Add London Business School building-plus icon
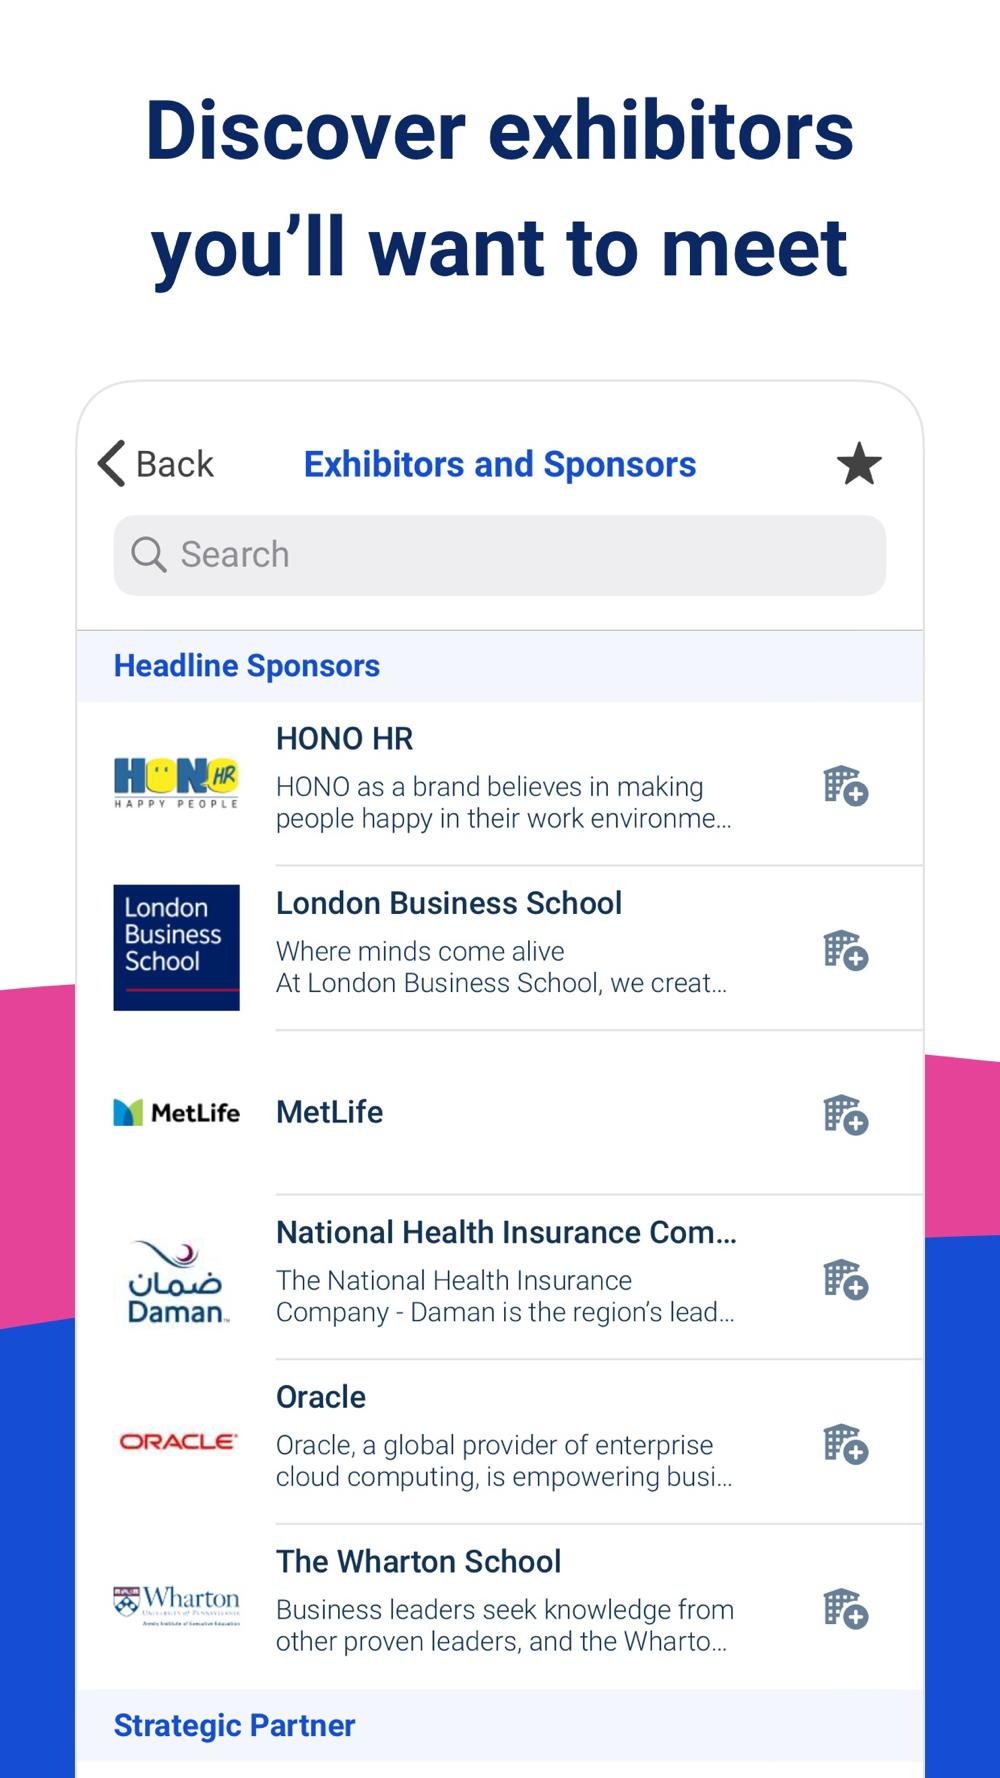 (x=846, y=950)
